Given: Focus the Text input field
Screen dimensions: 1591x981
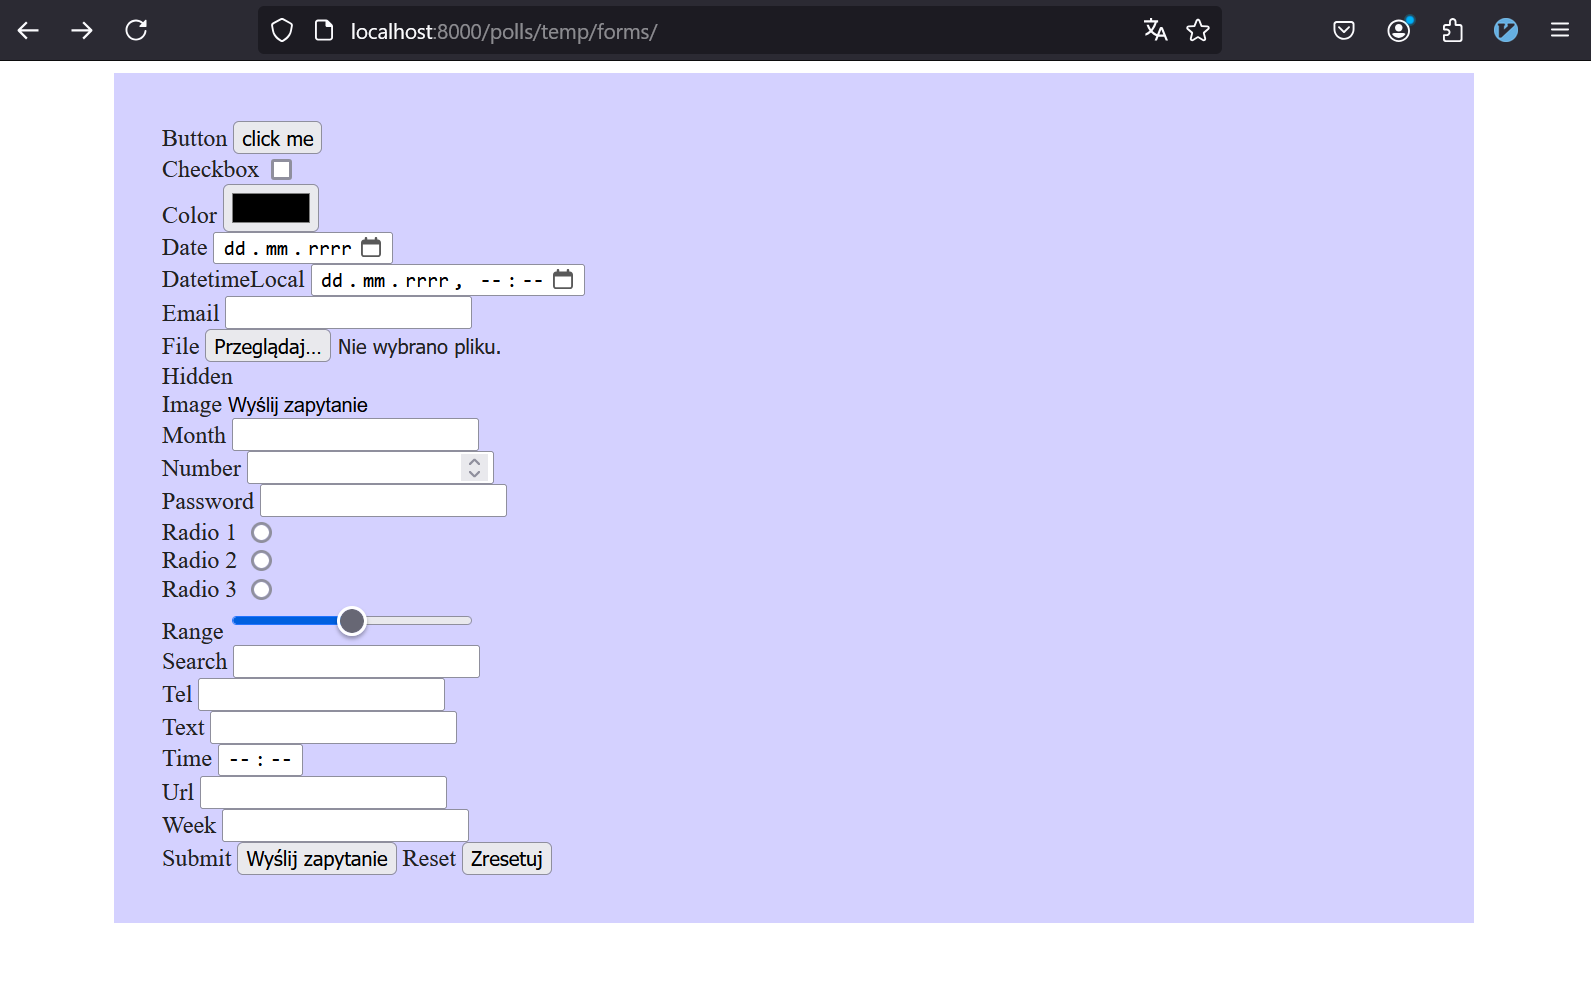Looking at the screenshot, I should [333, 727].
